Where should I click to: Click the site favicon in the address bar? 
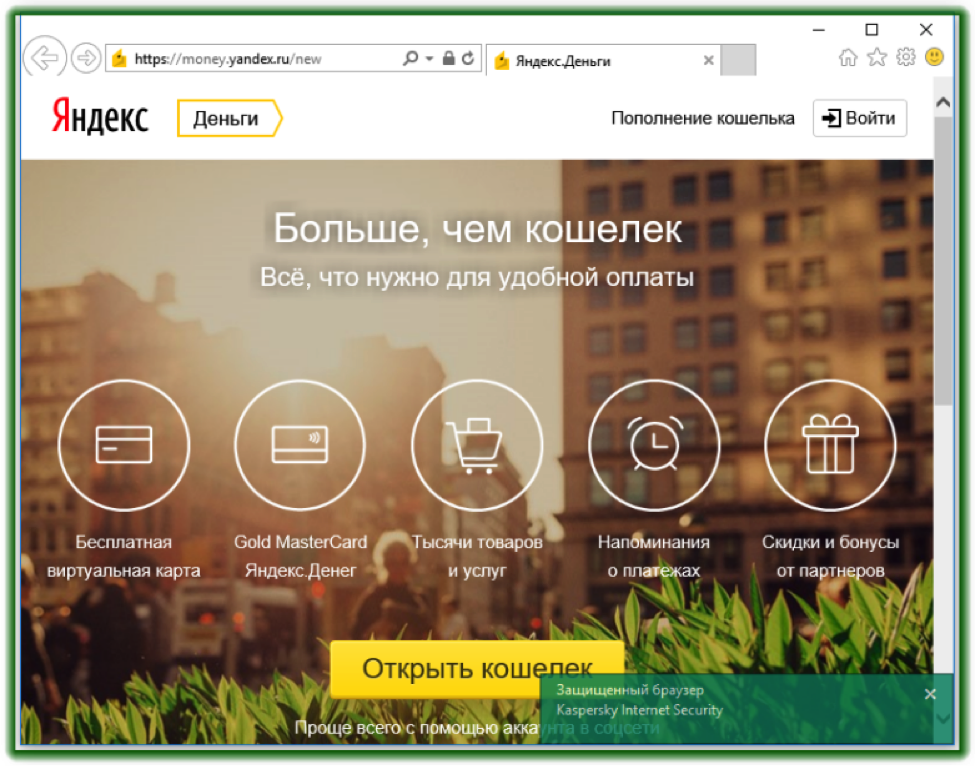[x=119, y=59]
